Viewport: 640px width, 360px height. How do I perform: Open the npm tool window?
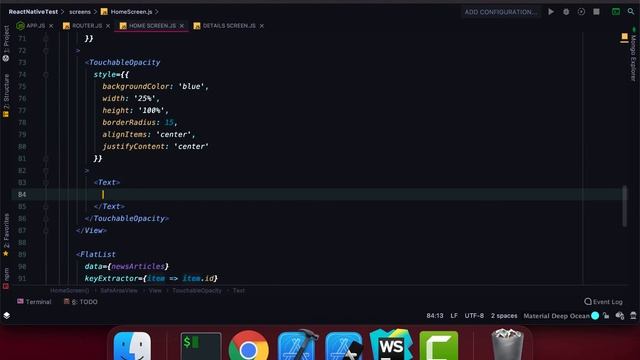(6, 278)
